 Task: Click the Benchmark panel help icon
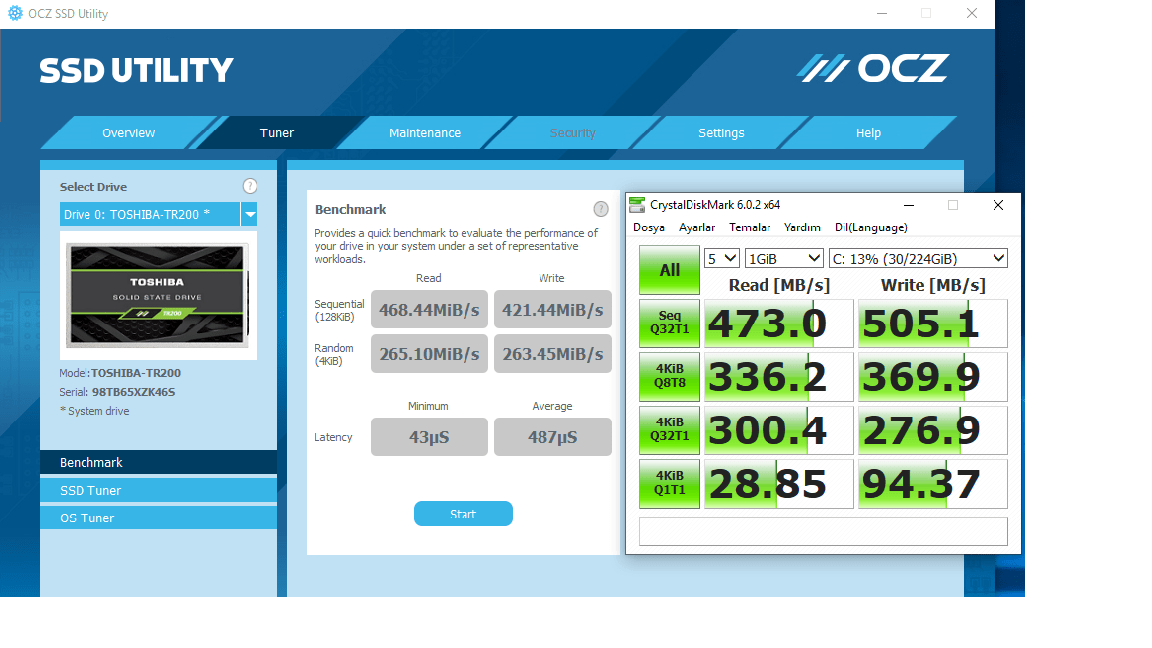(x=601, y=209)
